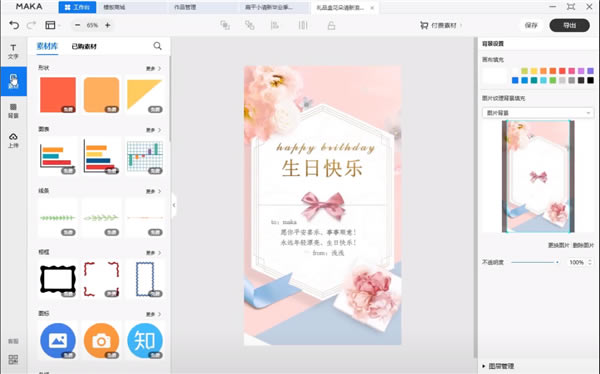
Task: Open the large white current fill swatch
Action: coord(494,75)
